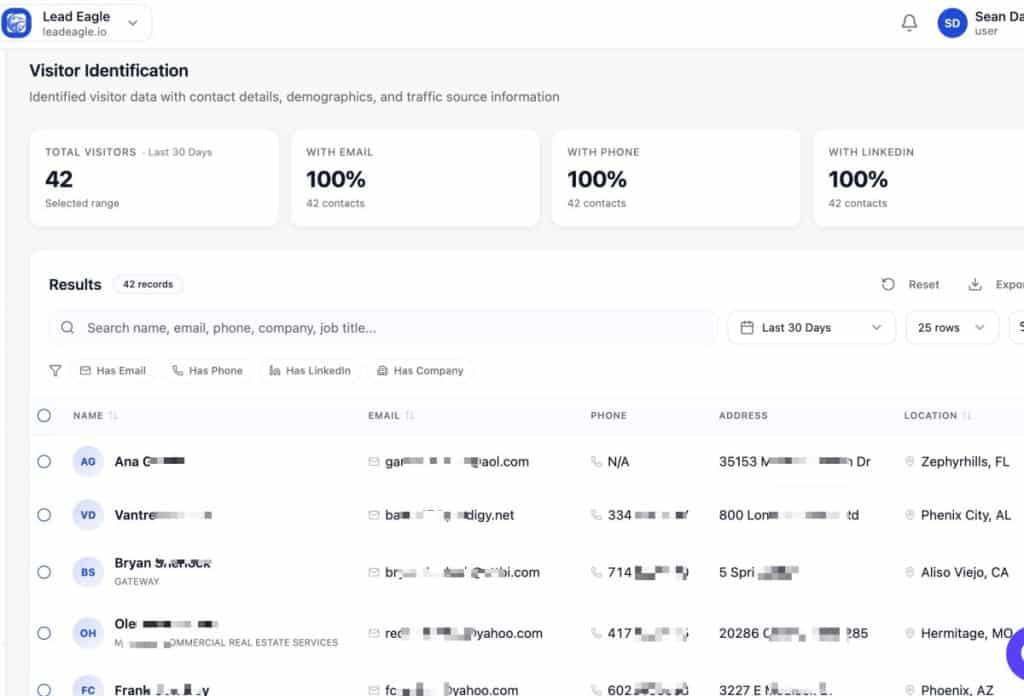Click the Aliso Viejo, CA location text
This screenshot has height=696, width=1024.
(x=965, y=573)
